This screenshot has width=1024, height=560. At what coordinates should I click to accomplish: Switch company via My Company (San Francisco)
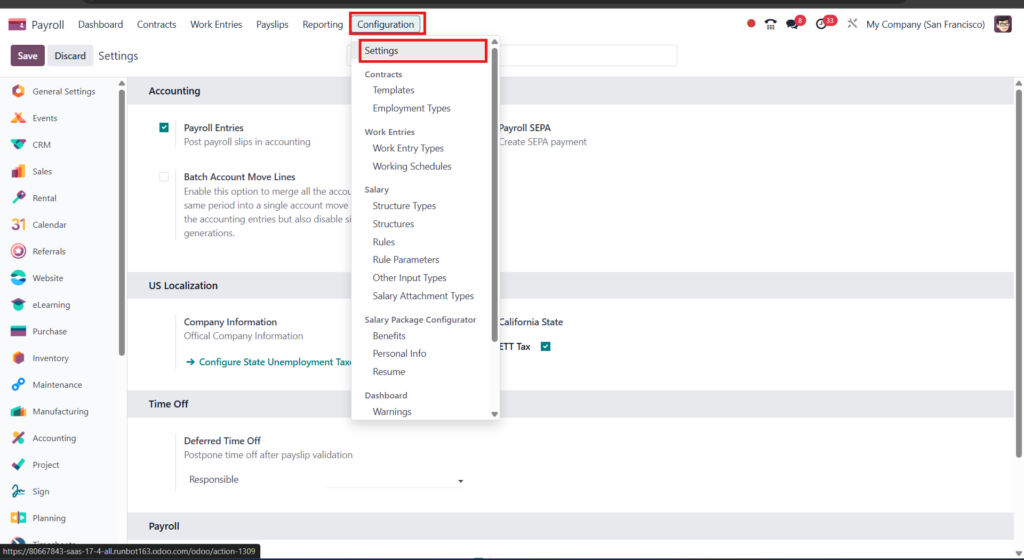tap(925, 24)
